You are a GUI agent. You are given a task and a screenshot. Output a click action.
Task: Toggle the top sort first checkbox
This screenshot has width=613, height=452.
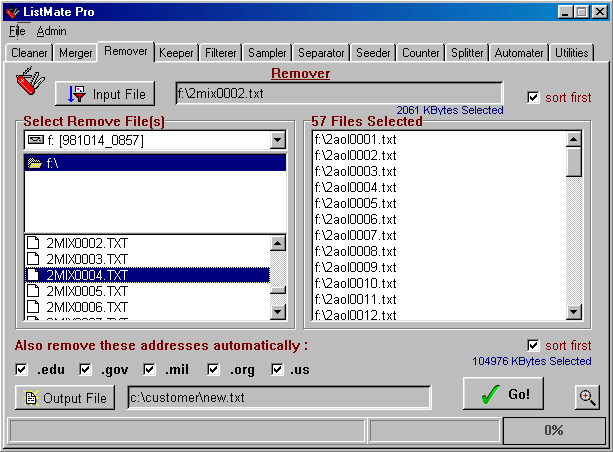(533, 97)
